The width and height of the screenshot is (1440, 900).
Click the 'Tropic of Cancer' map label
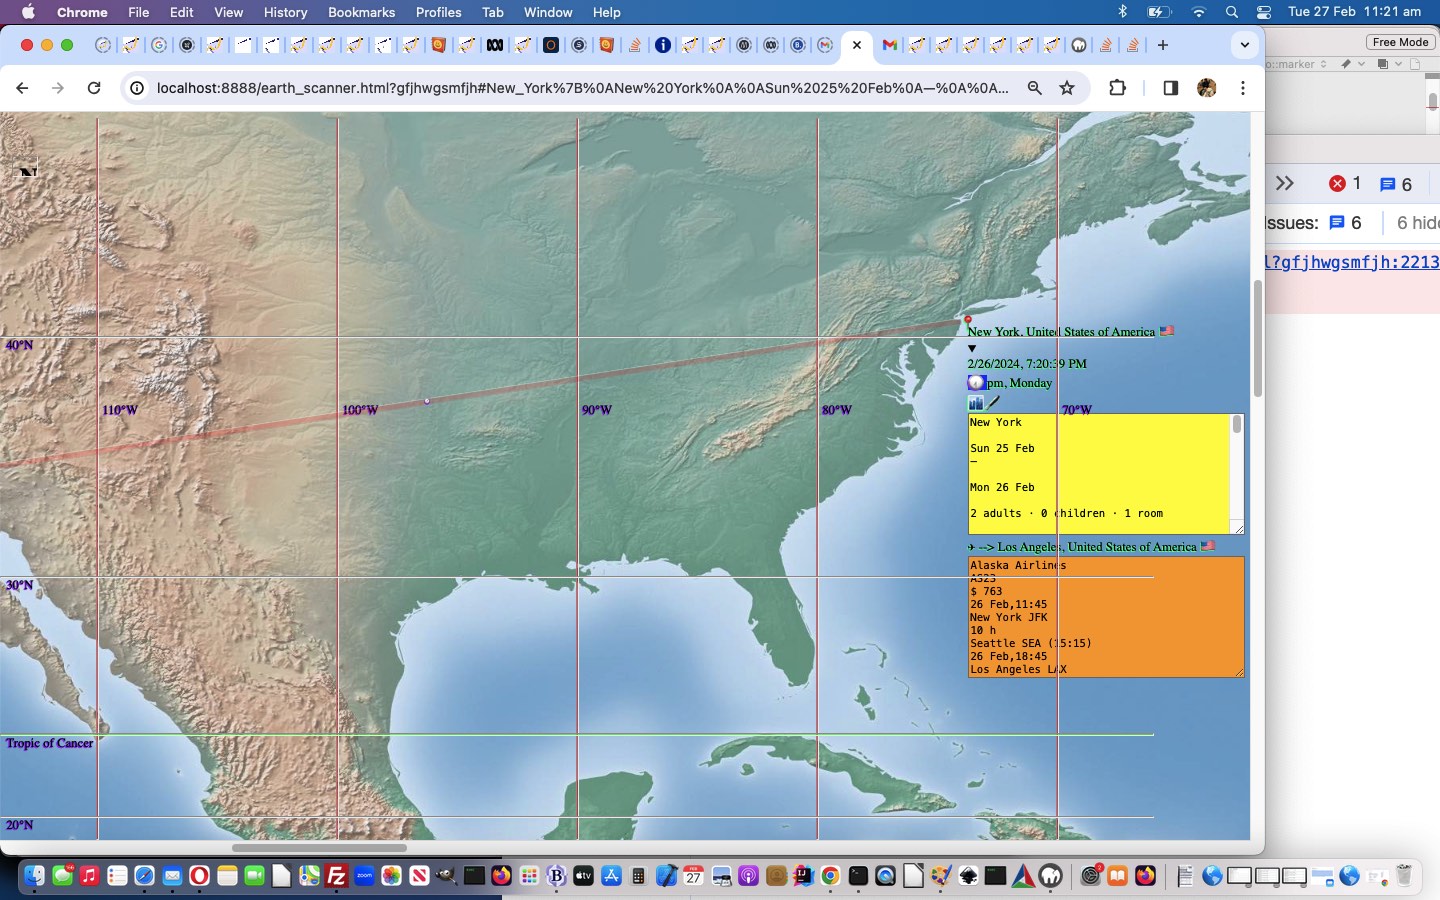coord(49,743)
